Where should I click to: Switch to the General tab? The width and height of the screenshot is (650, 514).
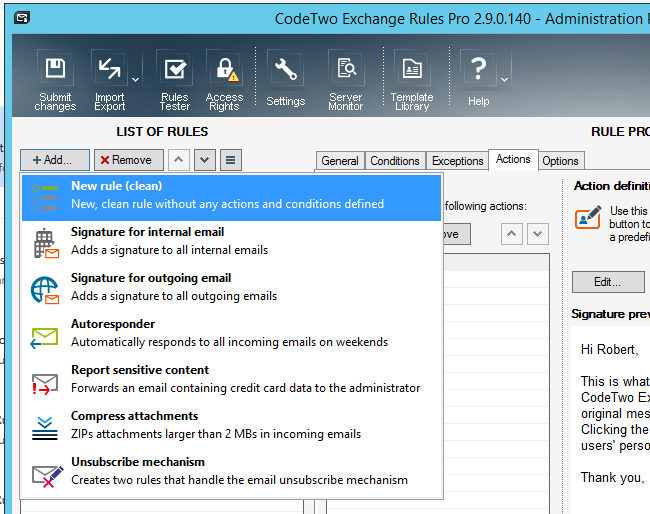tap(340, 161)
